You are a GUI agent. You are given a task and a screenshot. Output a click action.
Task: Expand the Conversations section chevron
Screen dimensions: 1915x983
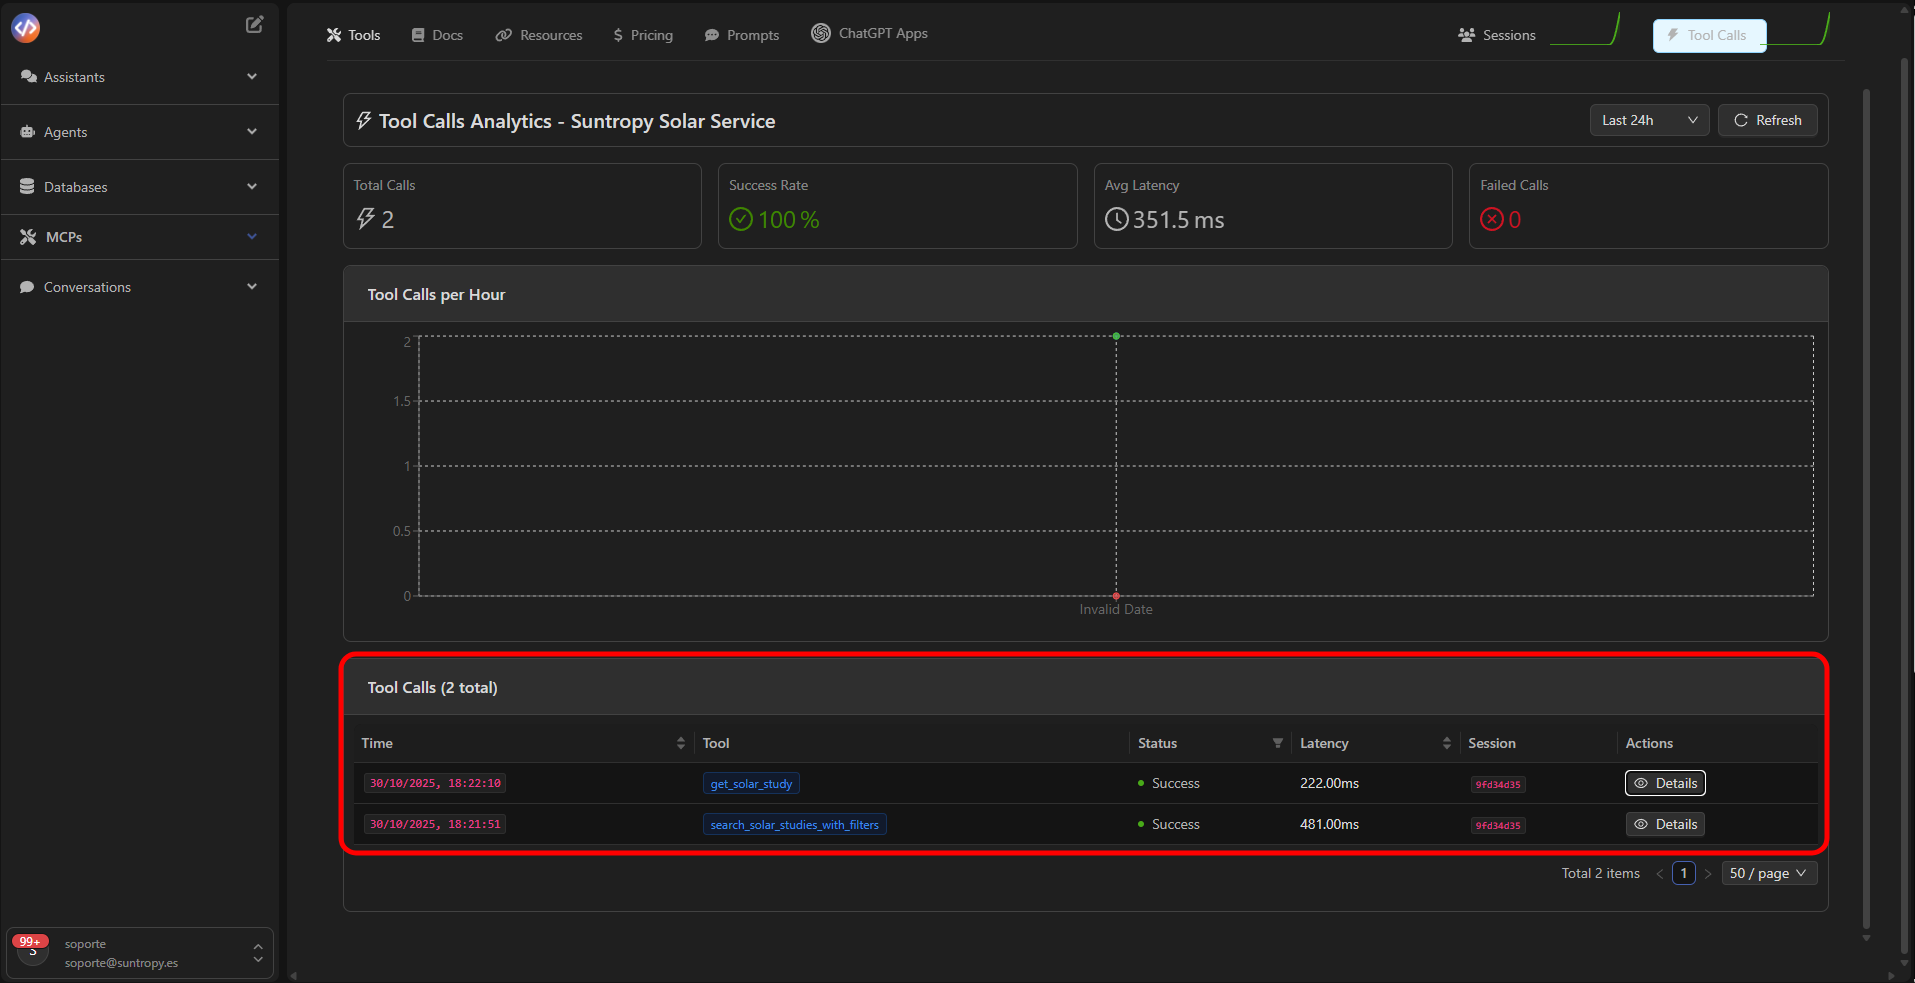pyautogui.click(x=252, y=286)
